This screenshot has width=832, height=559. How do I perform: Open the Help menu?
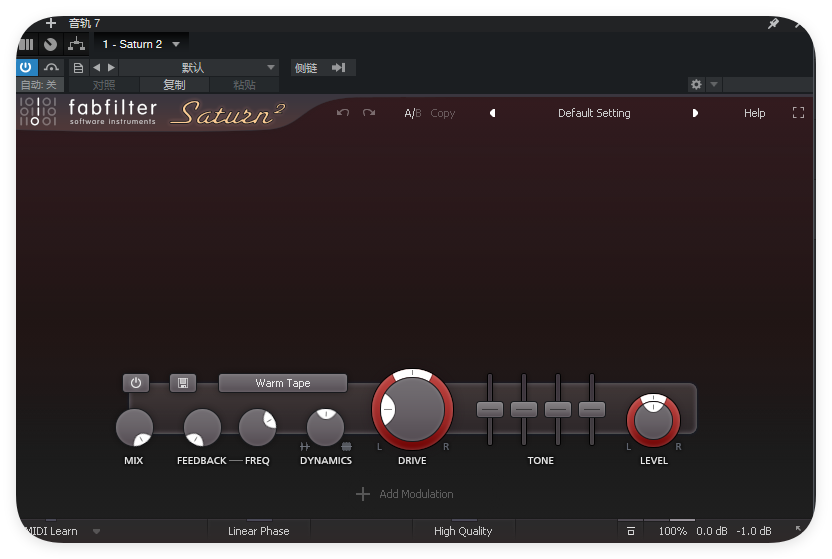point(754,113)
